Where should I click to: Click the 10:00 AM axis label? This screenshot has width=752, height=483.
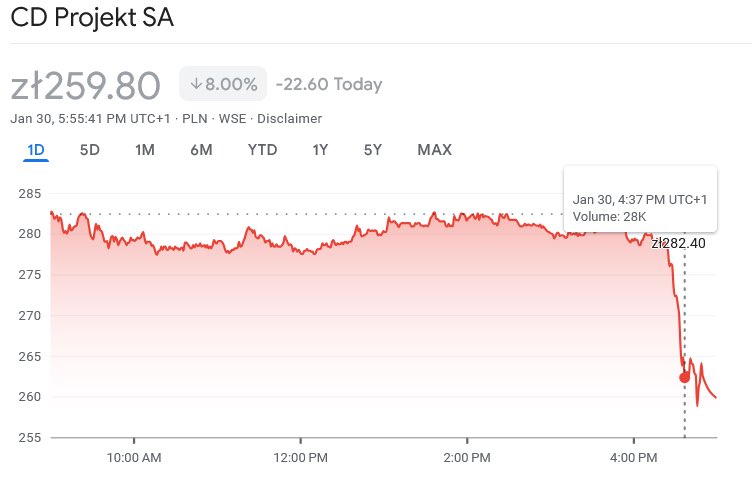coord(134,458)
